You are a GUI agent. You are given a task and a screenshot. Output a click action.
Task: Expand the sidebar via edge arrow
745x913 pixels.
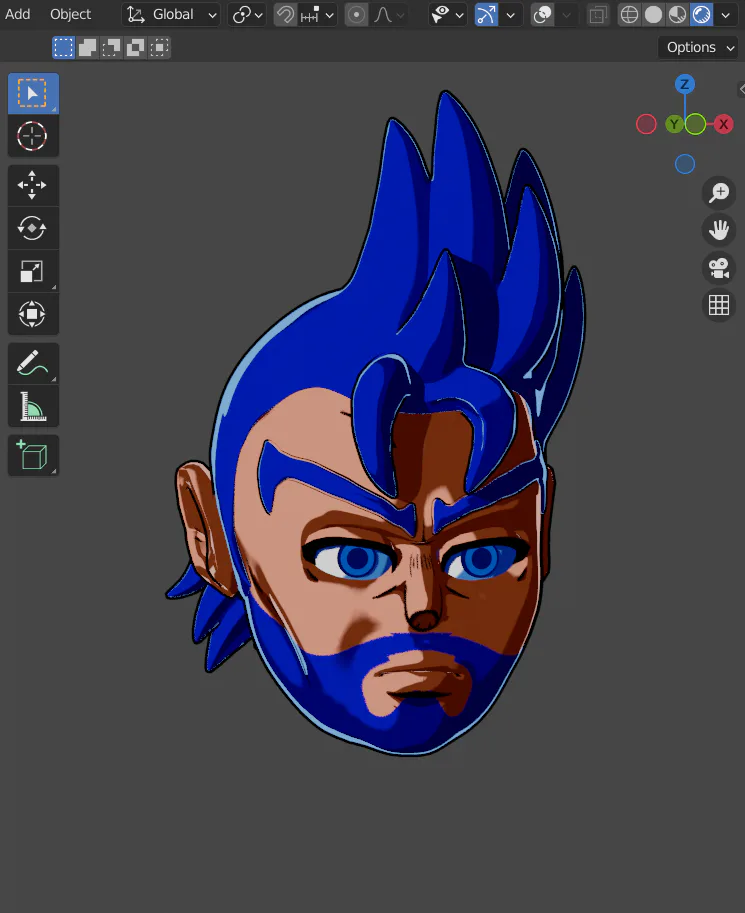tap(741, 89)
